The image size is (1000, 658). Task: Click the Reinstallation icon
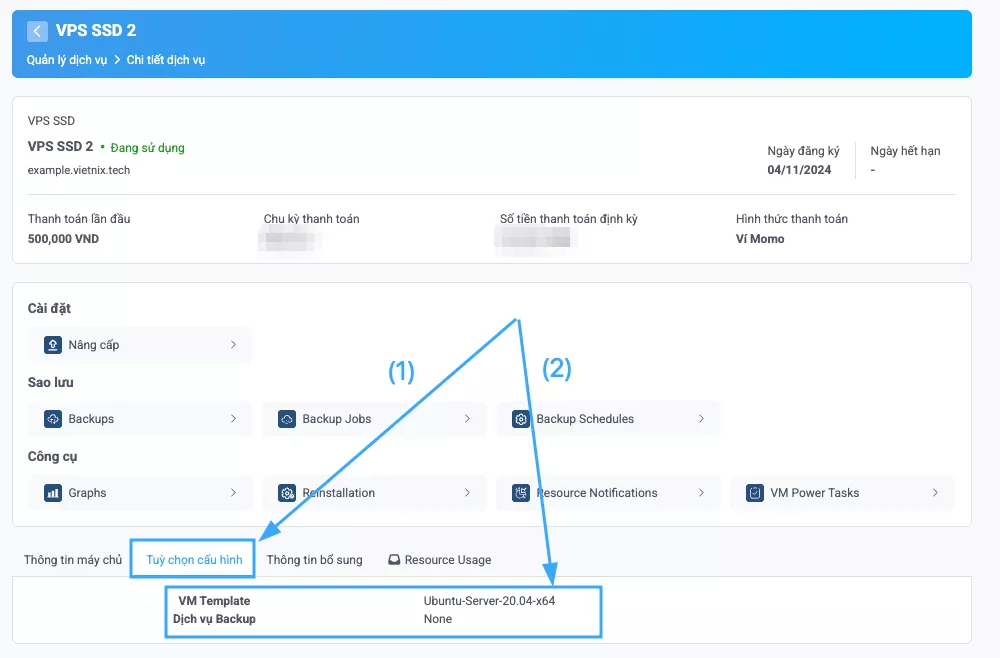coord(287,493)
